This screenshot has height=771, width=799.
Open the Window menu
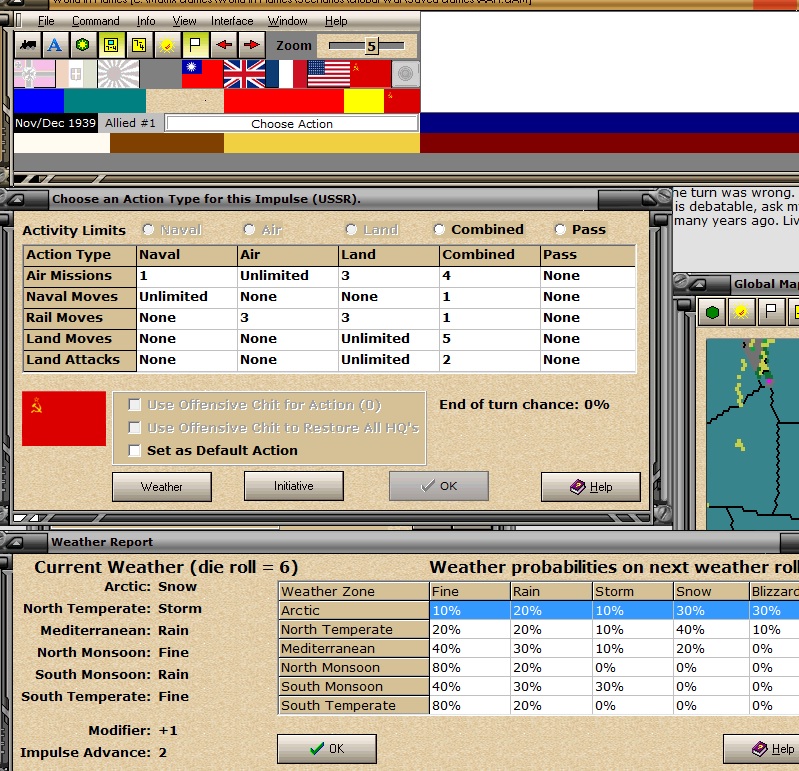pos(287,21)
